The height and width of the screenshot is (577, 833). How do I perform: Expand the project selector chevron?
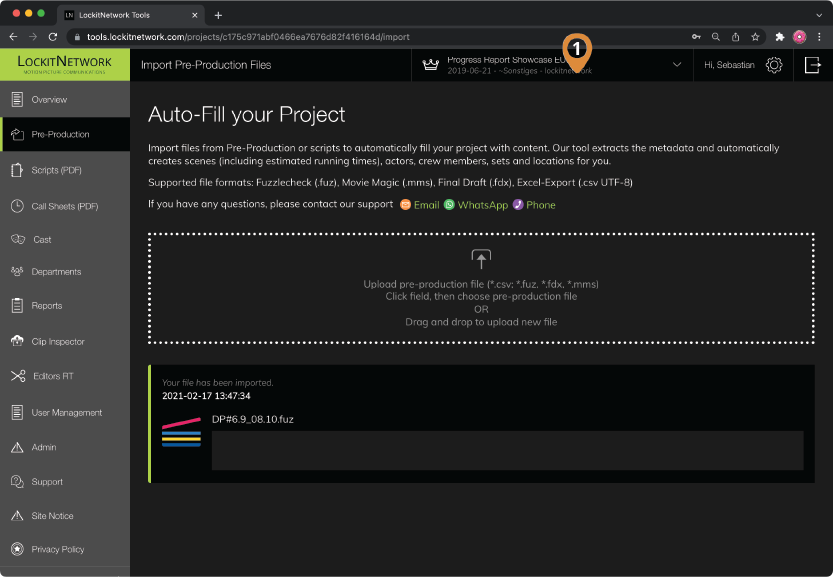677,65
